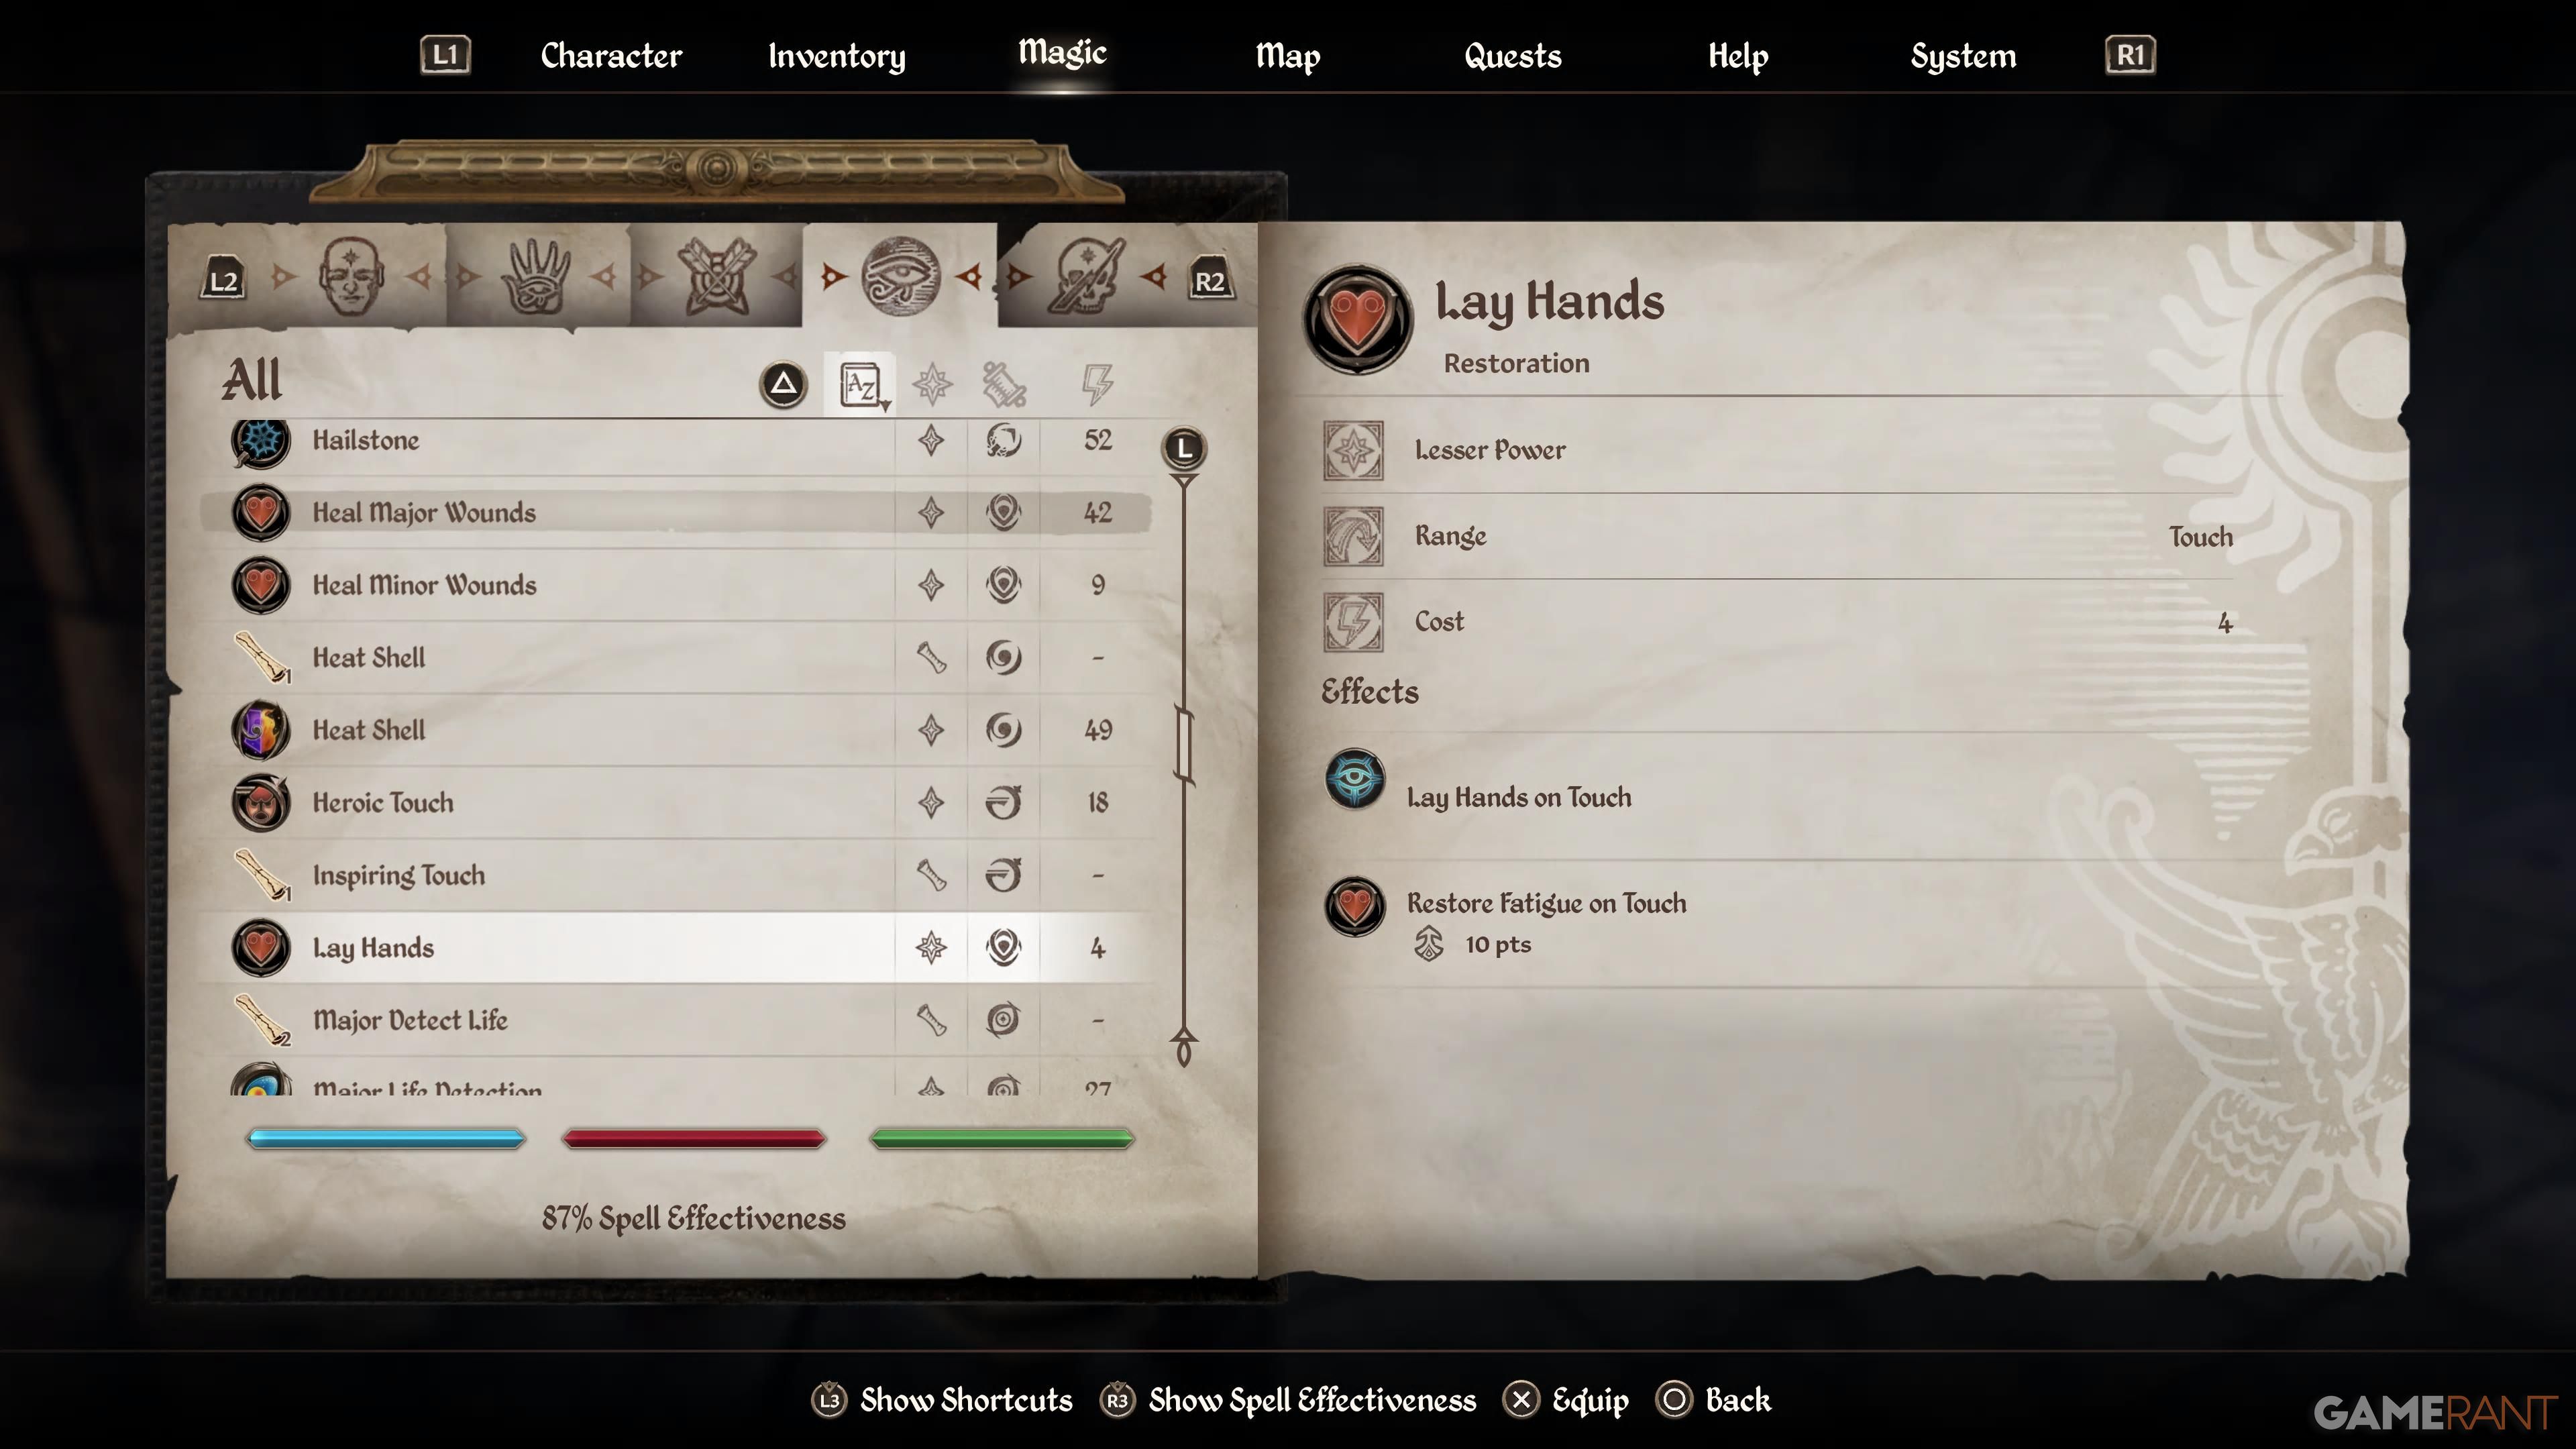Viewport: 2576px width, 1449px height.
Task: Select the Heal Minor Wounds spell row
Action: tap(675, 585)
